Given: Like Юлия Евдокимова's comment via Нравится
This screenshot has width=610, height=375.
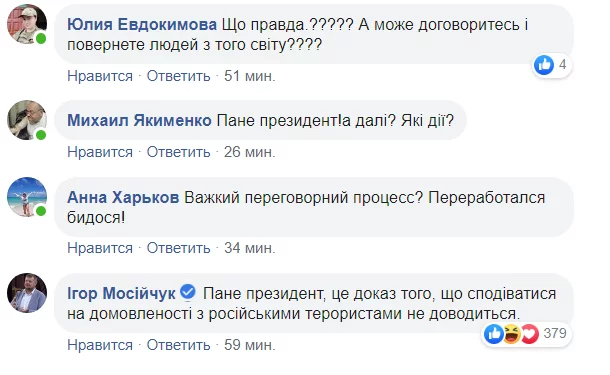Looking at the screenshot, I should [x=100, y=76].
